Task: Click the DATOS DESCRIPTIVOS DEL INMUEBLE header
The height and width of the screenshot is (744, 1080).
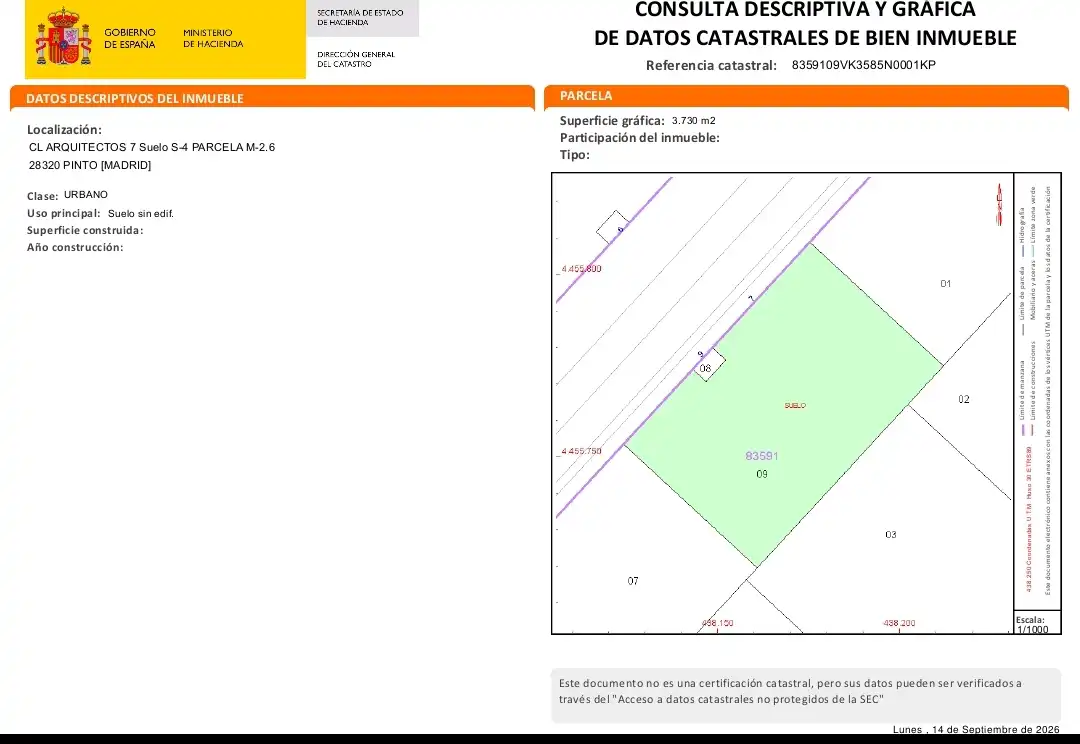Action: (x=135, y=99)
